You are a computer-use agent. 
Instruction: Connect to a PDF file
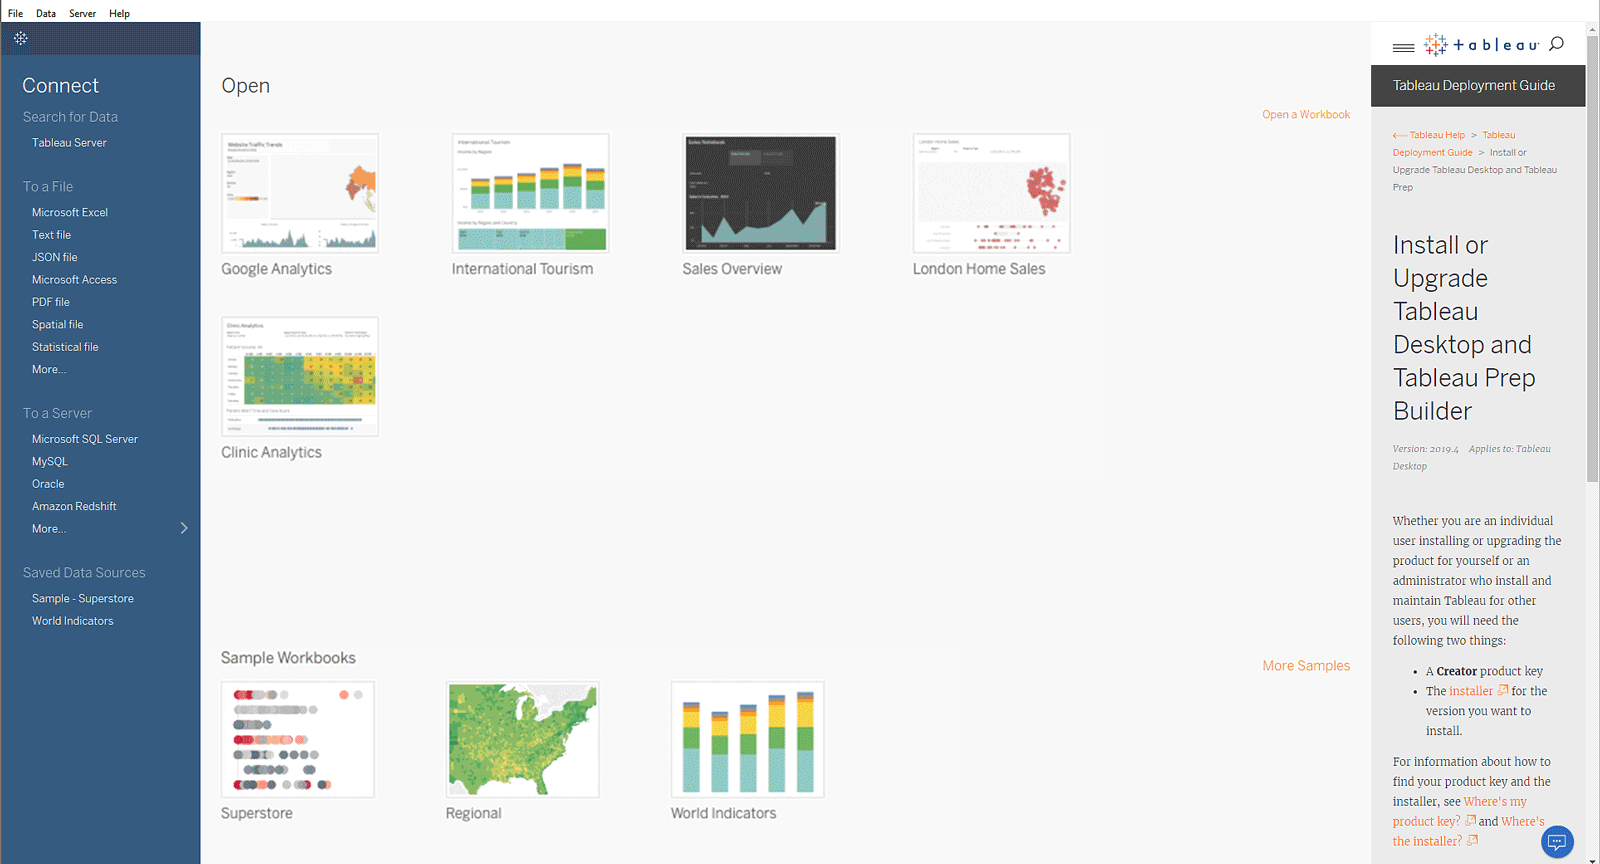point(50,302)
